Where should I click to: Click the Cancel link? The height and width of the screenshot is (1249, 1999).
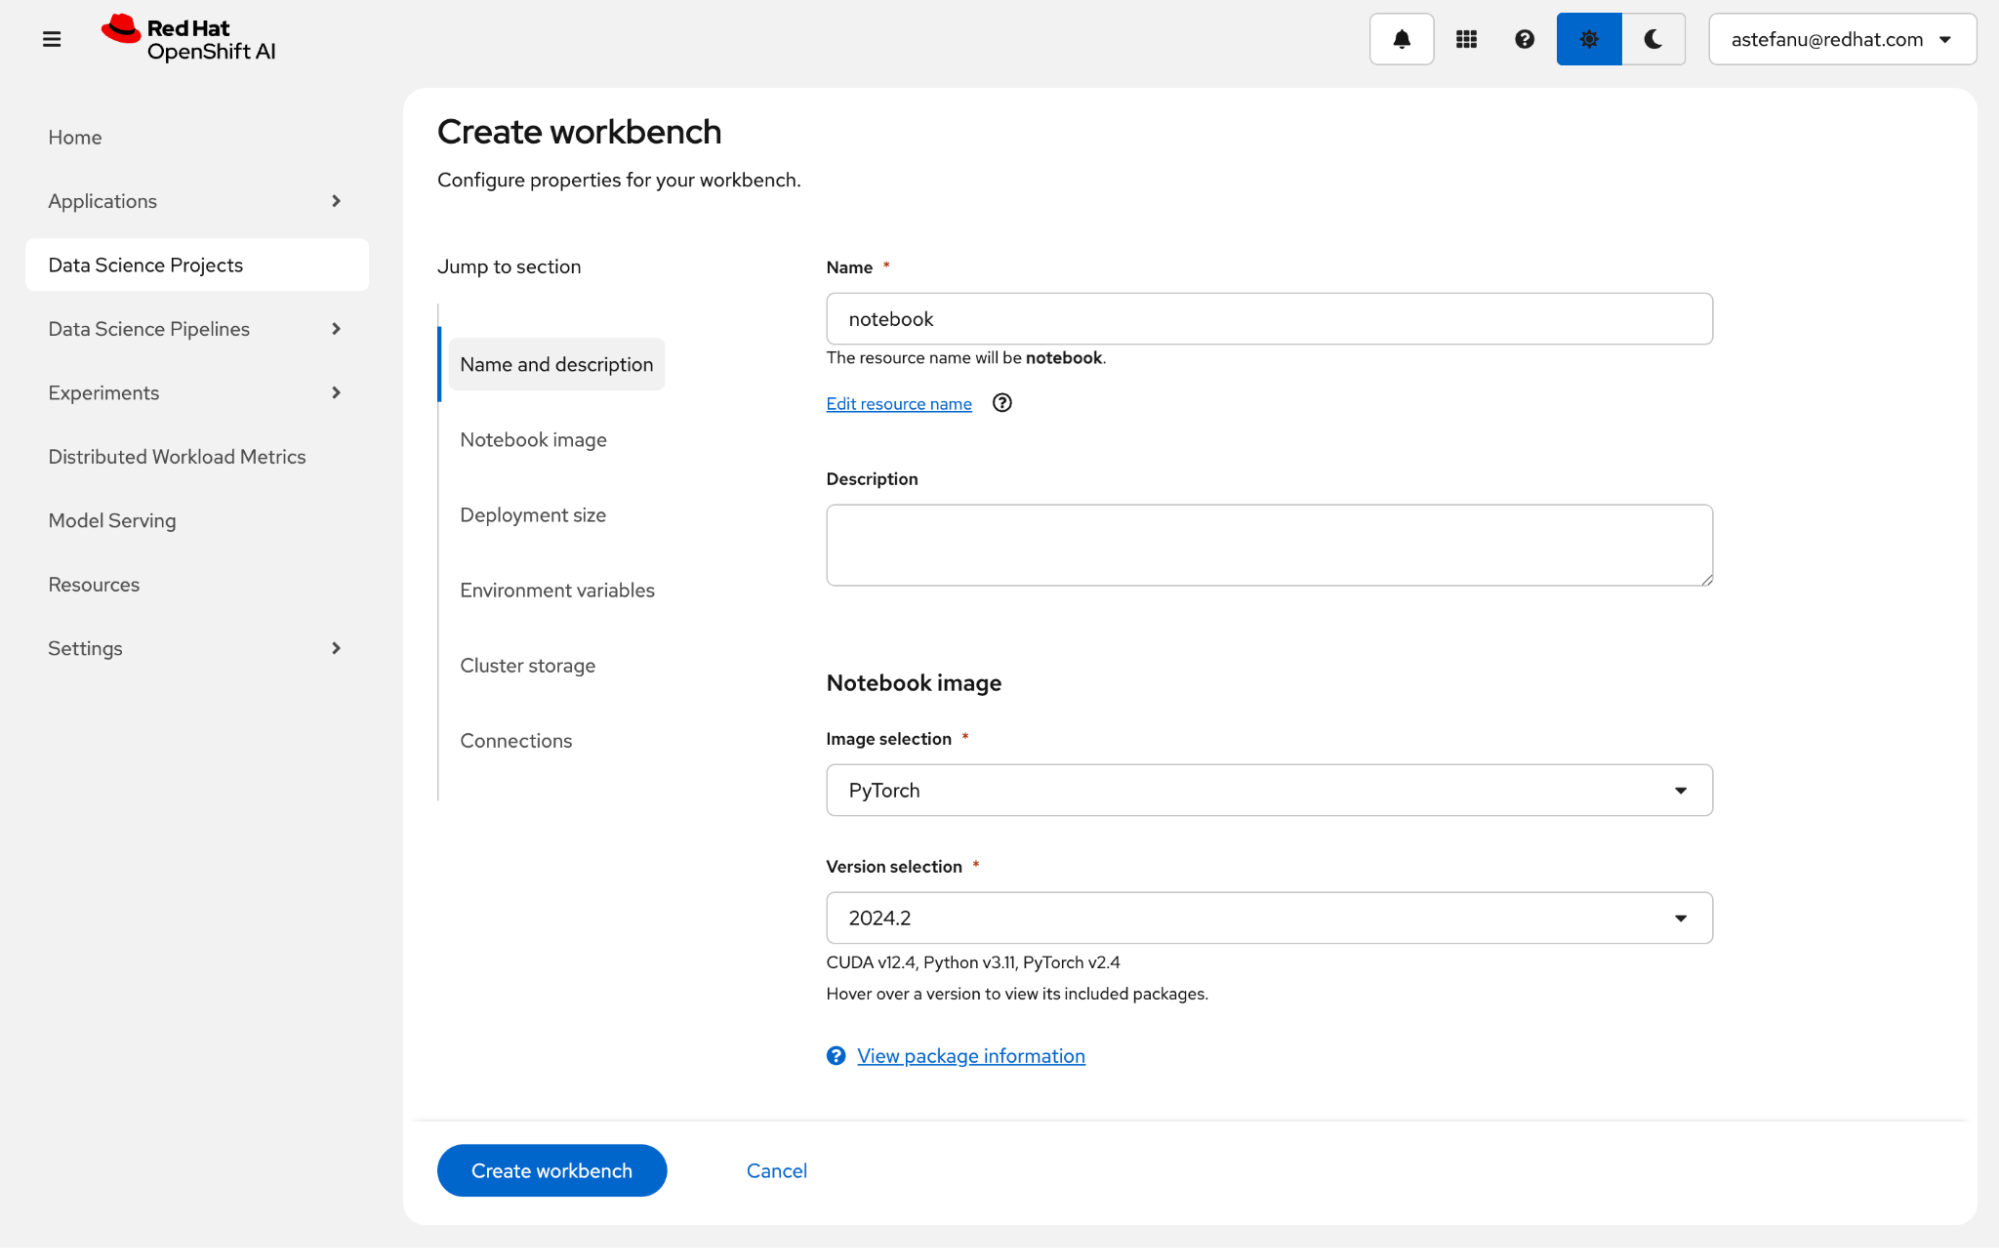coord(776,1171)
